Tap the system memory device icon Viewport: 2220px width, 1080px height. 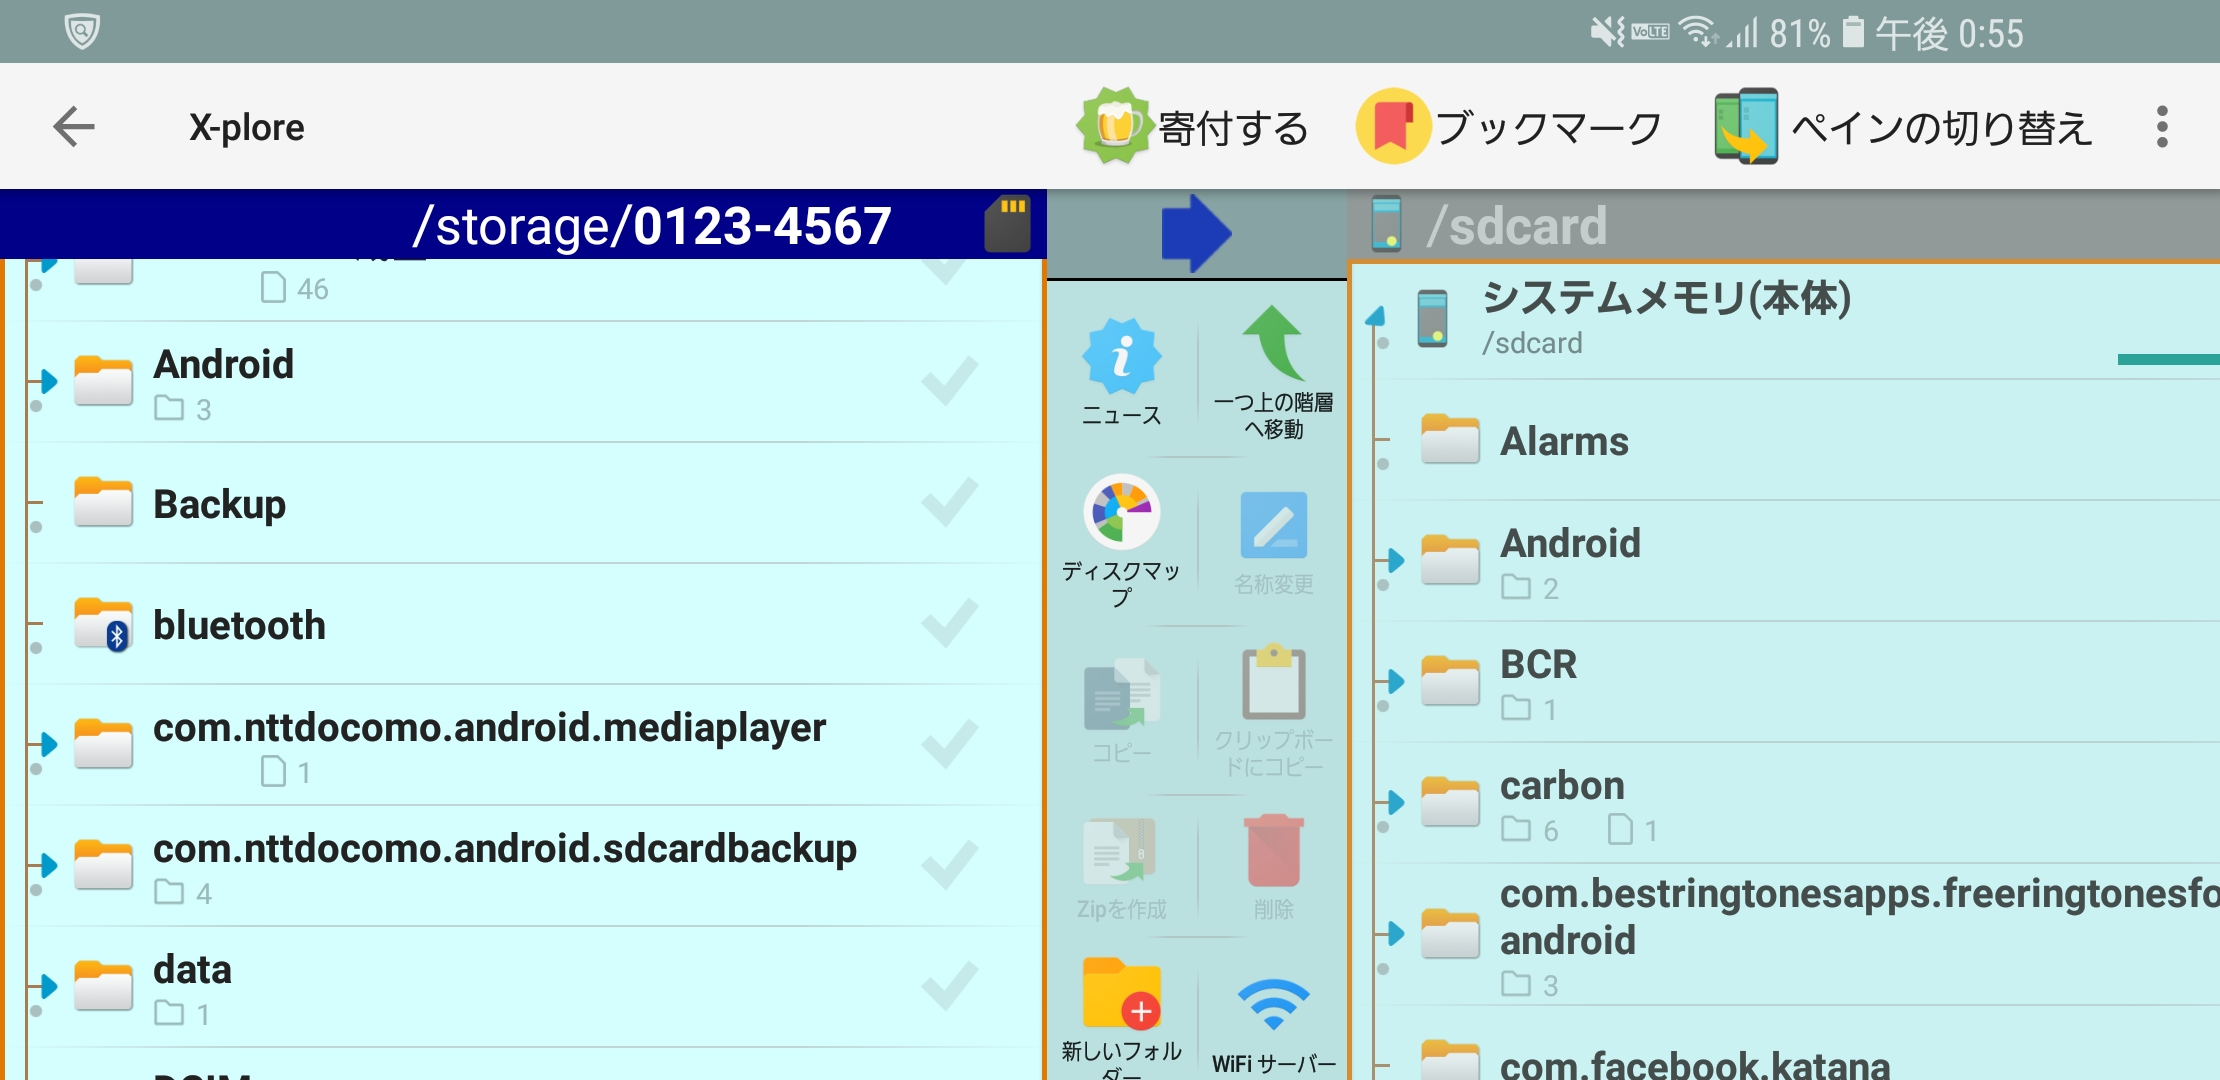pyautogui.click(x=1433, y=318)
